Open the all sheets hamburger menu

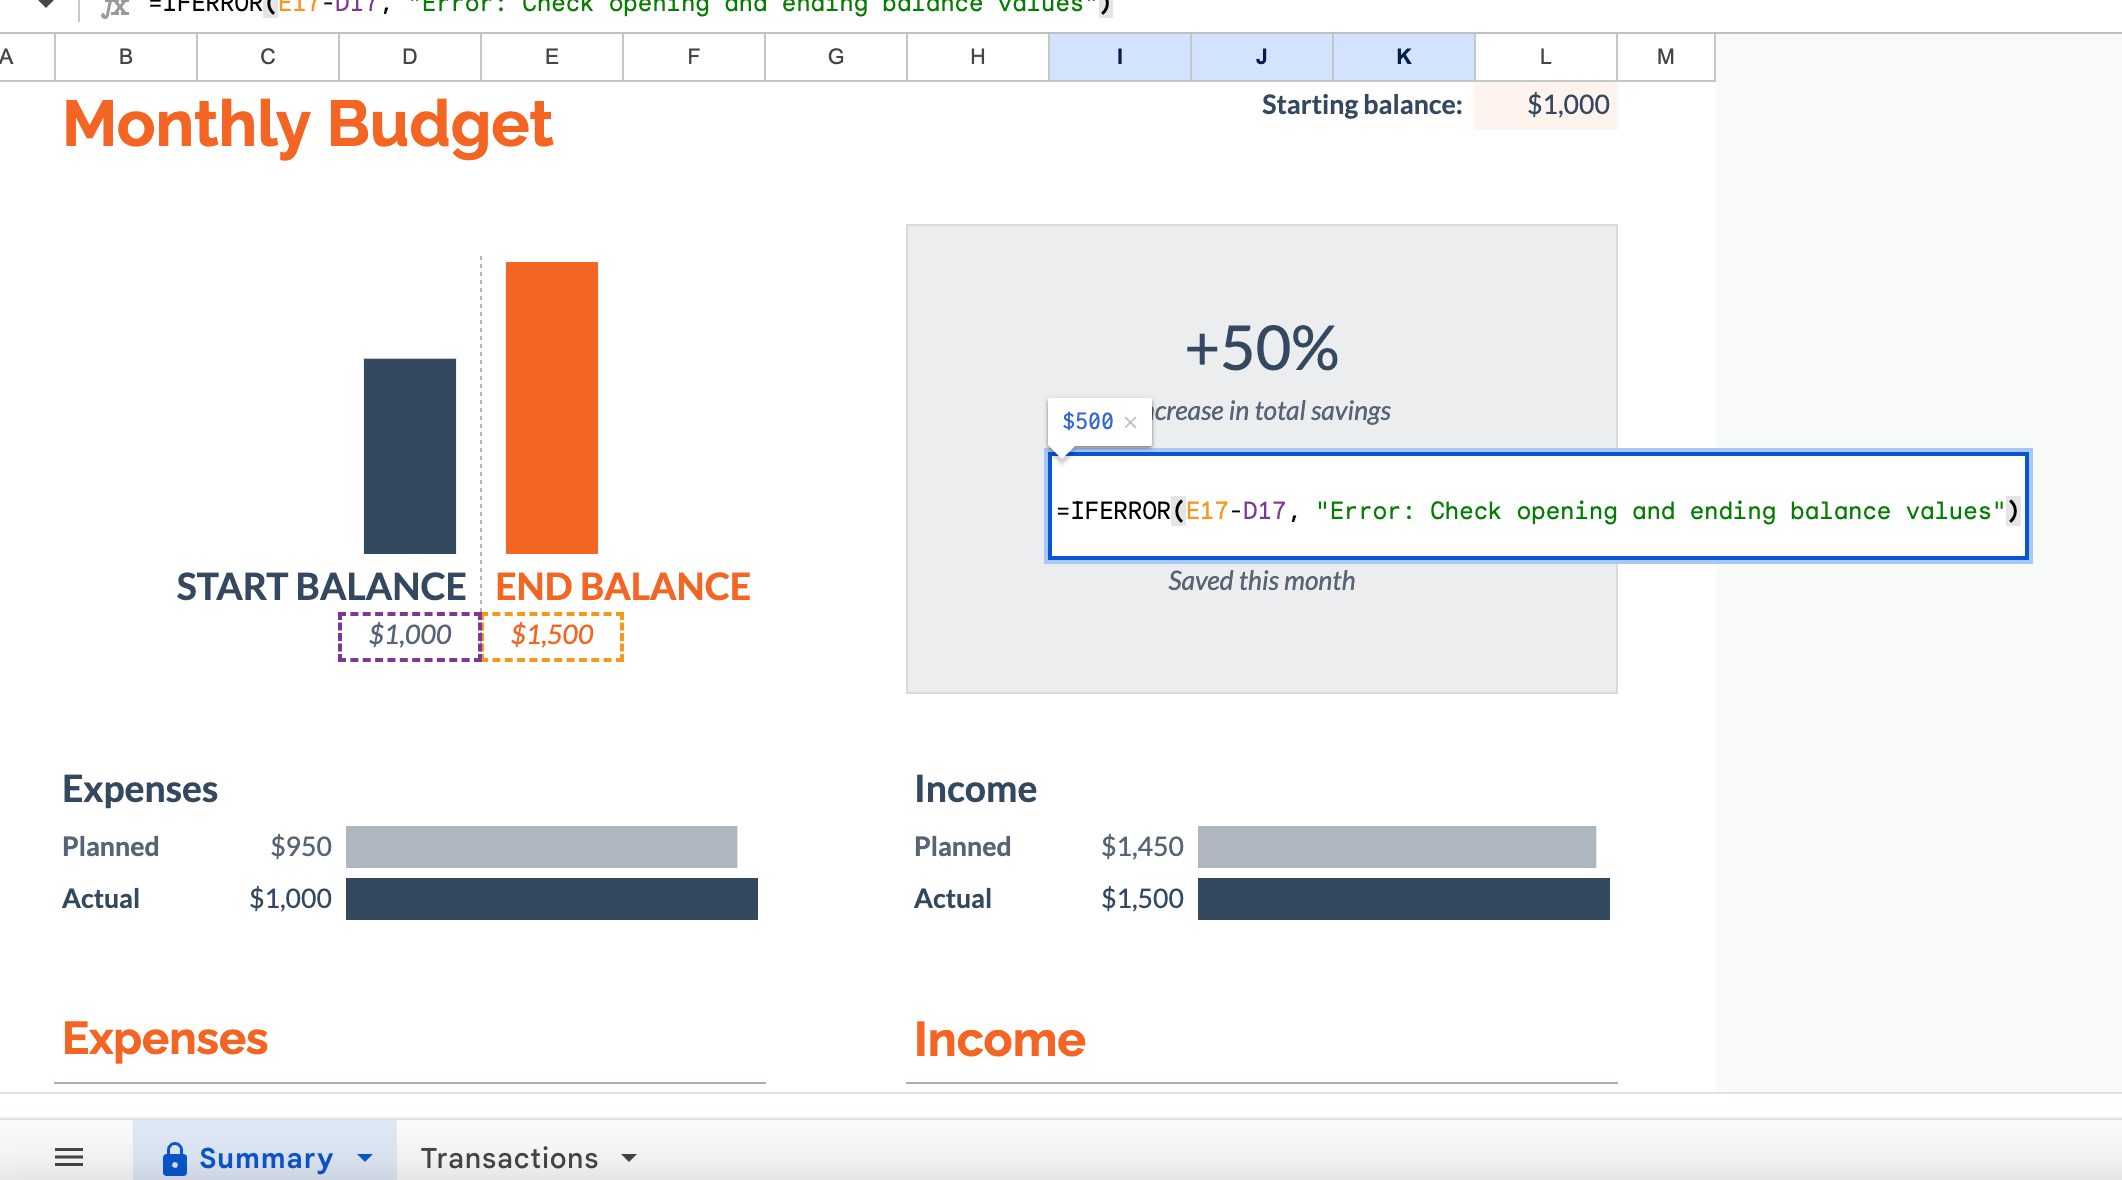69,1157
